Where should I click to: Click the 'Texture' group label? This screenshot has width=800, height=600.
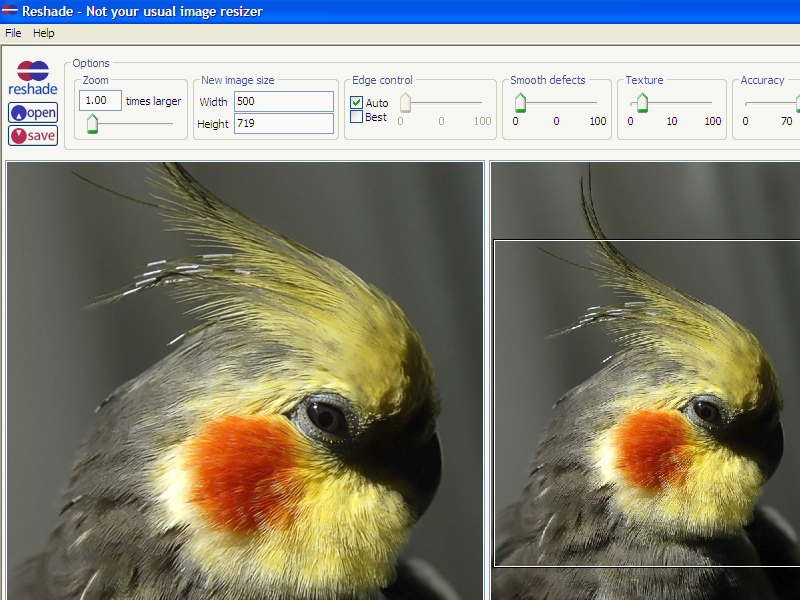[644, 80]
